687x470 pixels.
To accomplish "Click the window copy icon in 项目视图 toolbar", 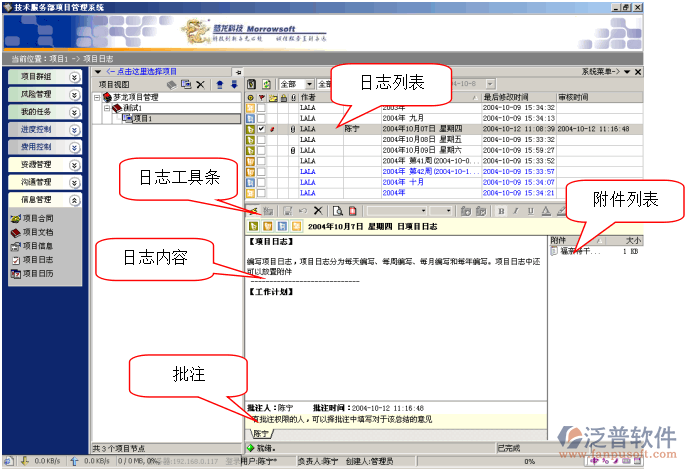I will [186, 84].
